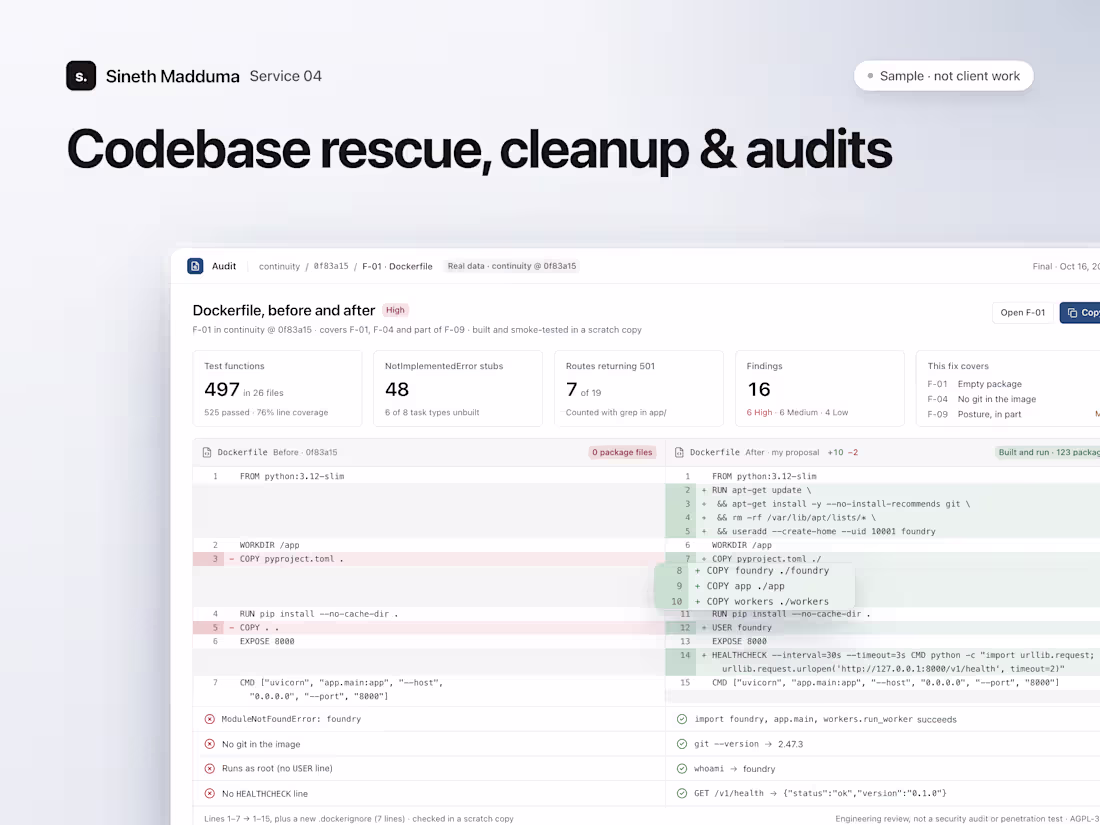The width and height of the screenshot is (1100, 825).
Task: Click the Sineth Madduma "s." logo icon
Action: point(81,76)
